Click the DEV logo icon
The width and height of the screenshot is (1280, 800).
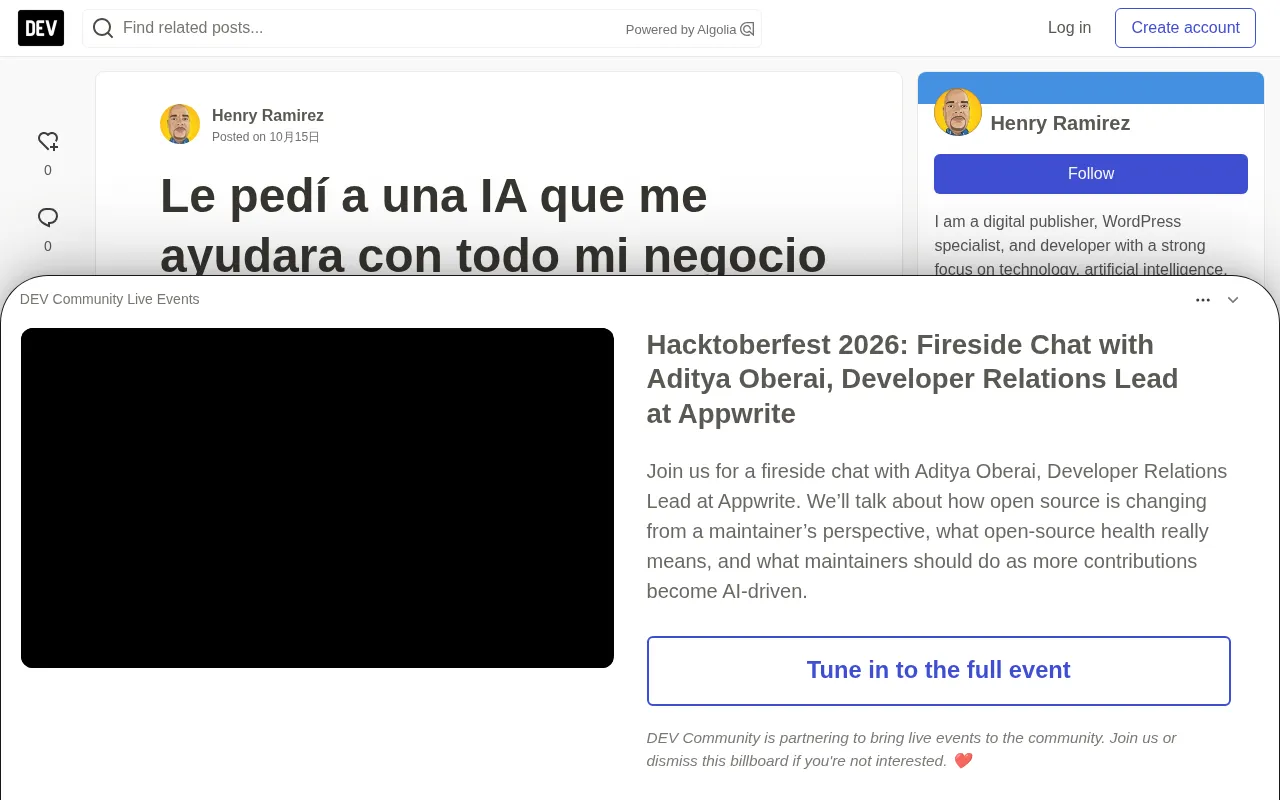pyautogui.click(x=41, y=28)
